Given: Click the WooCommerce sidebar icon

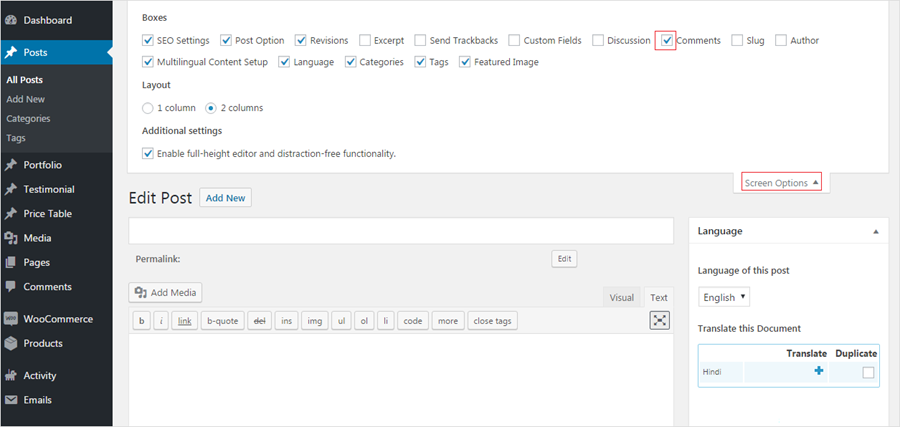Looking at the screenshot, I should (x=10, y=319).
